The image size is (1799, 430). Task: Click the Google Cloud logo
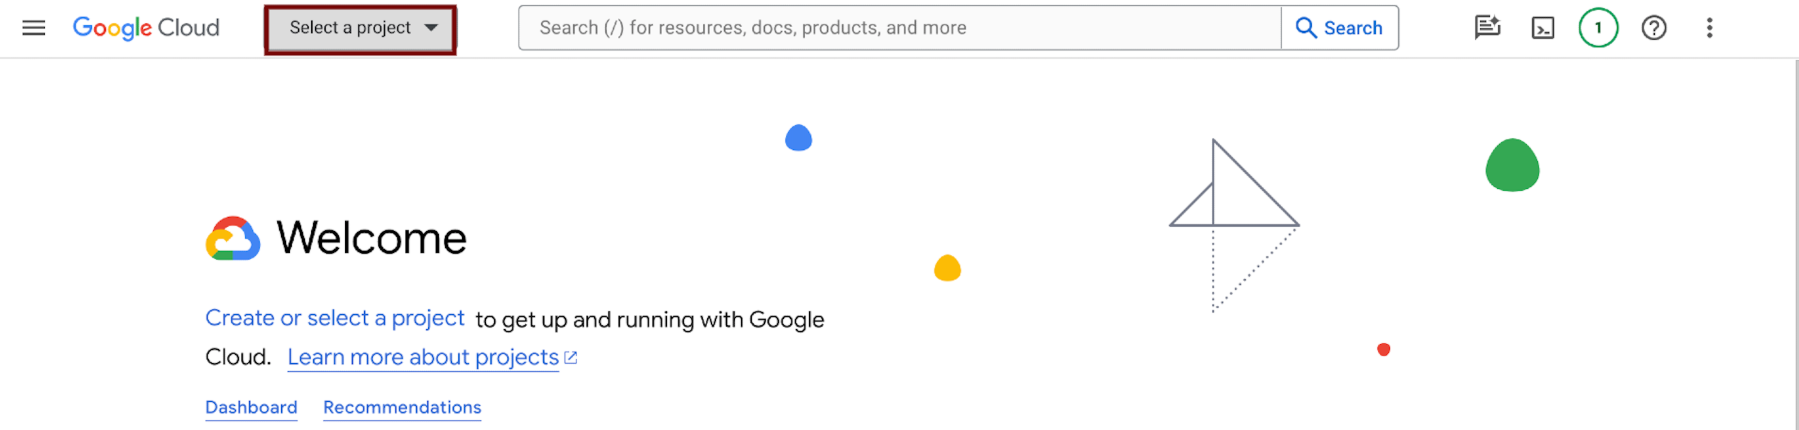point(146,28)
